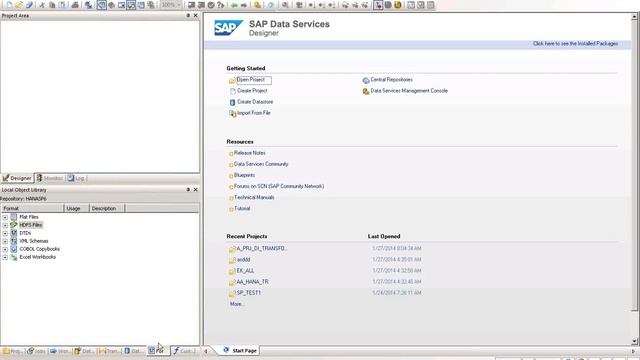Open the Technical Manuals resource
Screen dimensions: 640x360
pos(254,197)
